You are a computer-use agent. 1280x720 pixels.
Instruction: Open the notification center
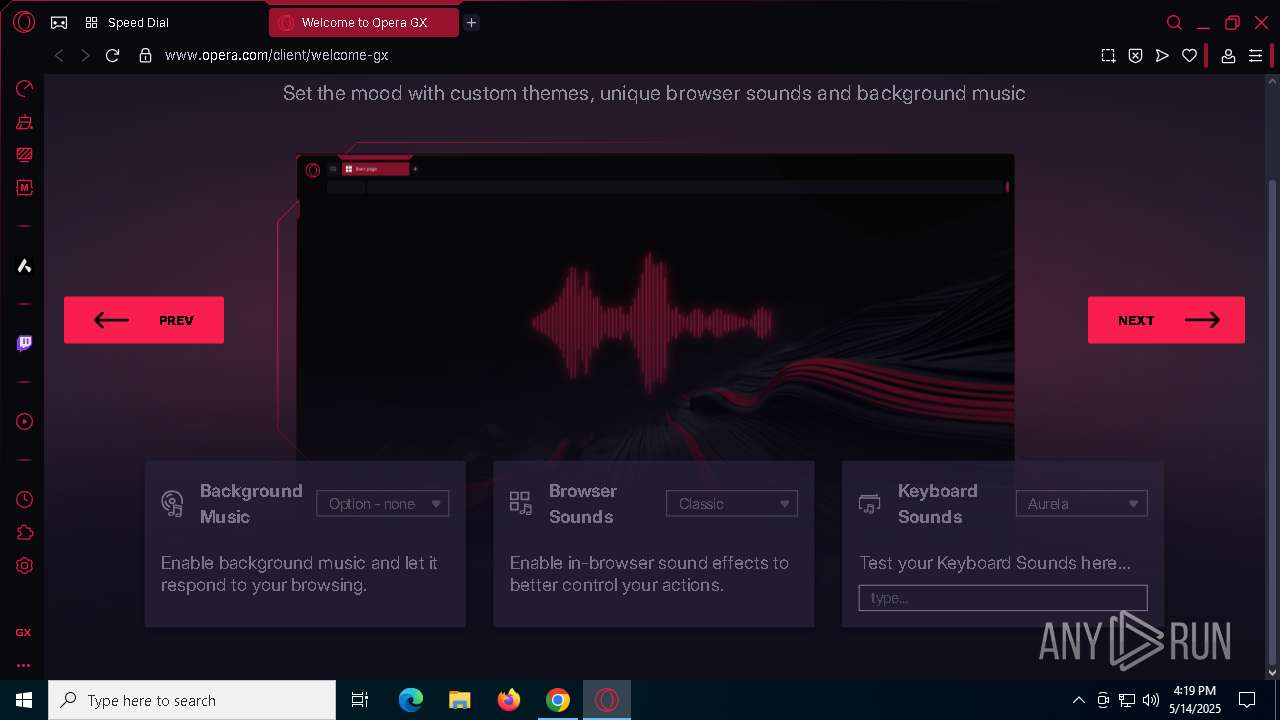tap(1247, 700)
